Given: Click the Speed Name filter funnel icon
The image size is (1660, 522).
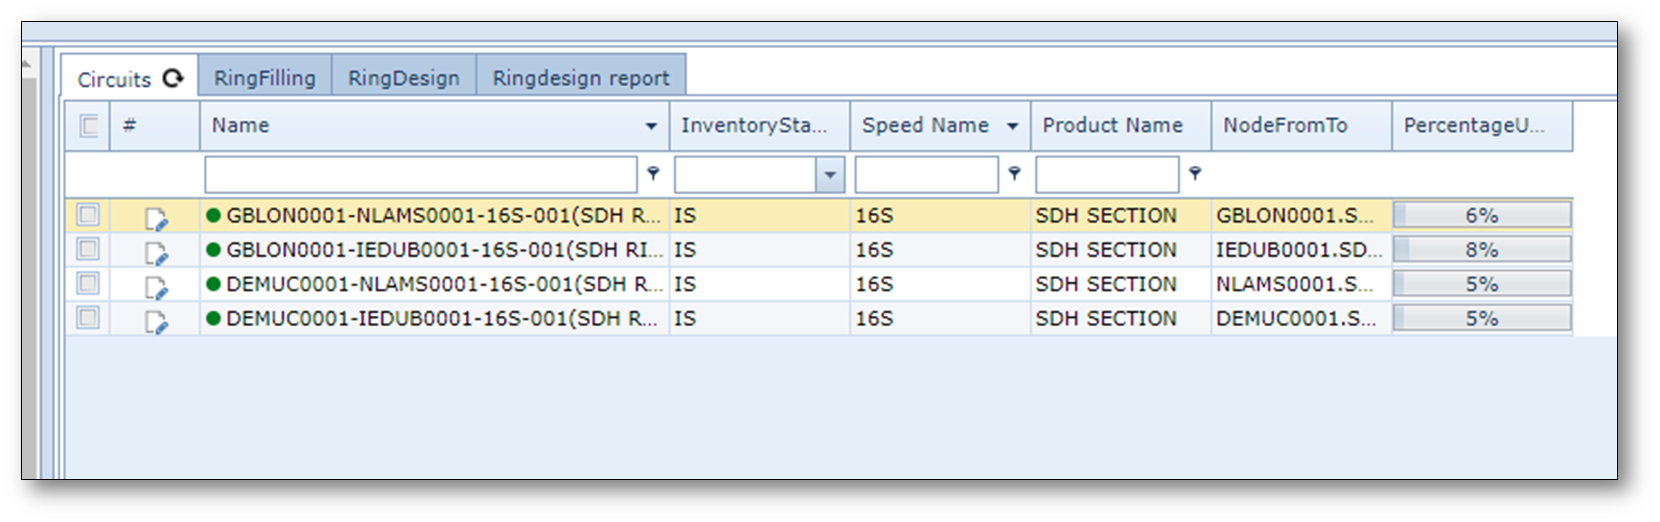Looking at the screenshot, I should (x=1014, y=174).
